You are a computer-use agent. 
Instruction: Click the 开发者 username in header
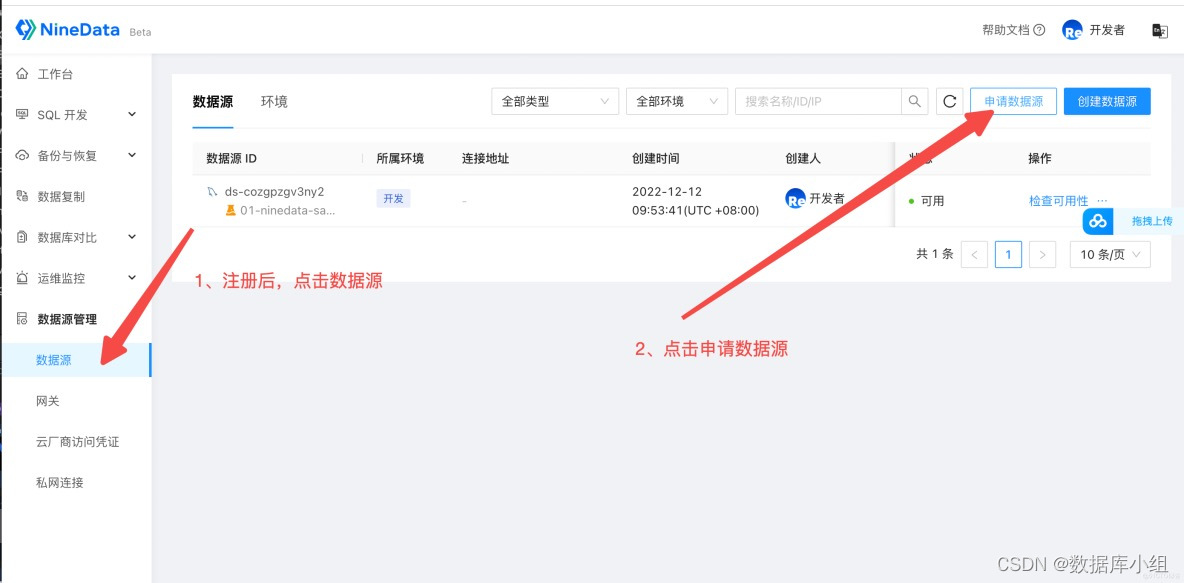click(1107, 30)
